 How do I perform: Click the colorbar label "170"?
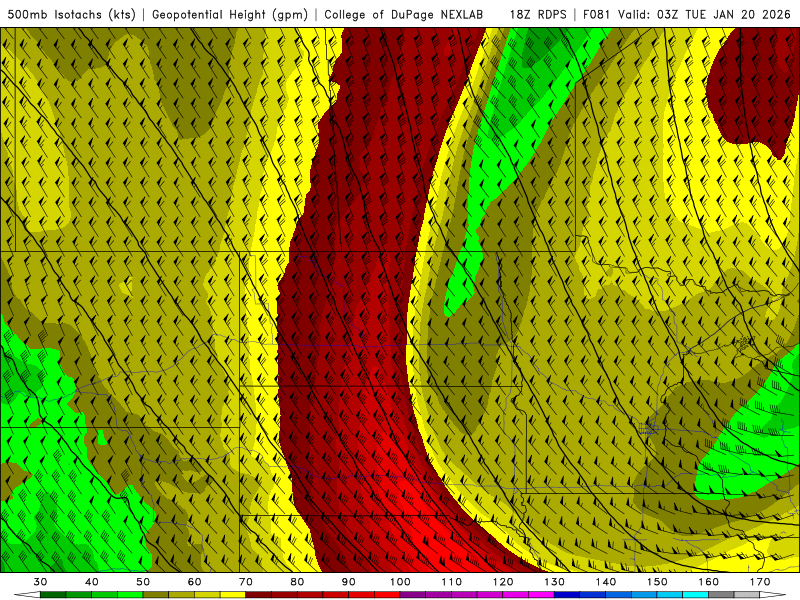[760, 582]
